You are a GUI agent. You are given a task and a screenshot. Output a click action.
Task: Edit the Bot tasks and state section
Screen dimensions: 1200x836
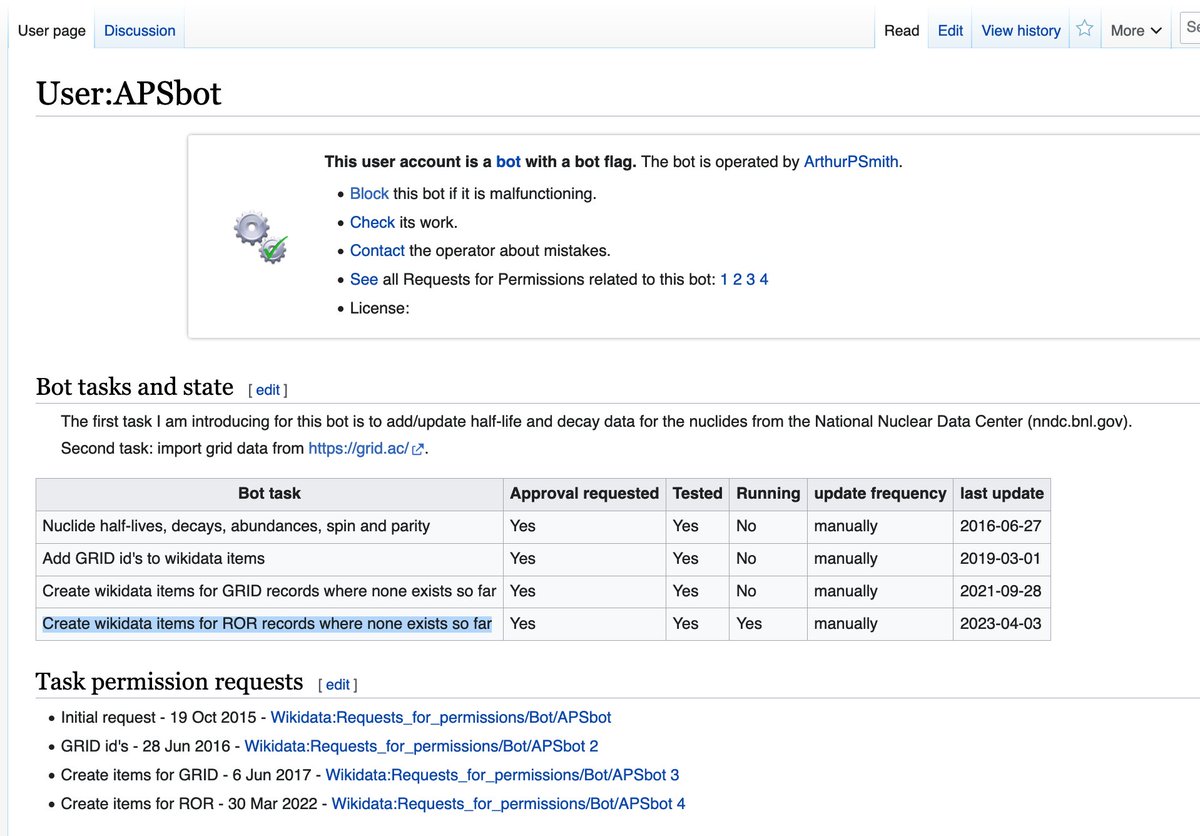[268, 390]
